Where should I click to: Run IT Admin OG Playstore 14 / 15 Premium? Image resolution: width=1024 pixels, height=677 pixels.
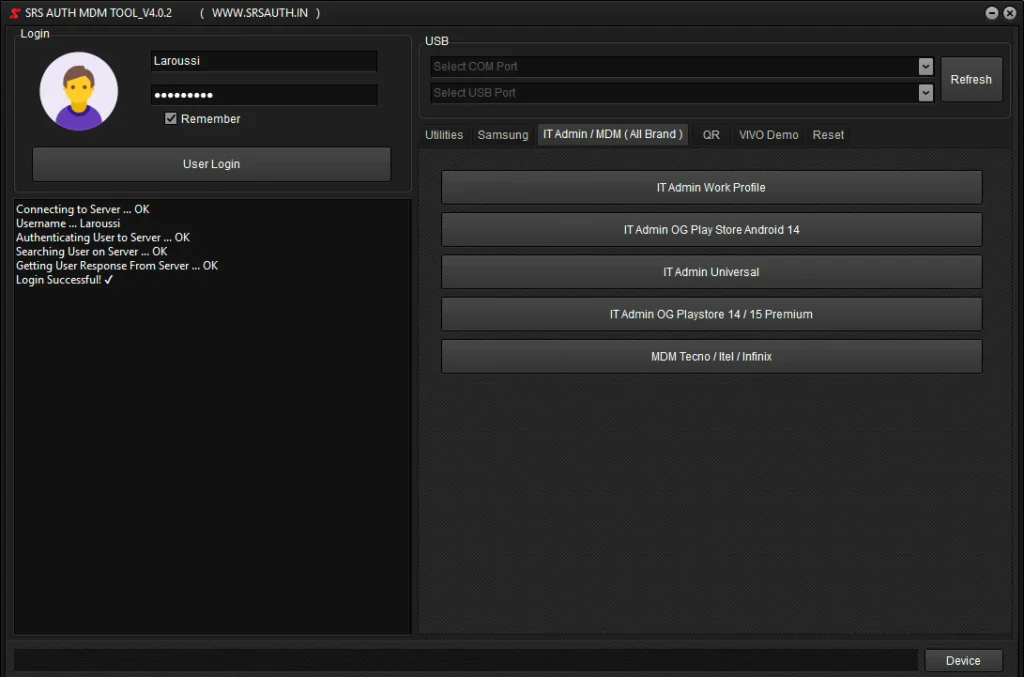pos(711,315)
